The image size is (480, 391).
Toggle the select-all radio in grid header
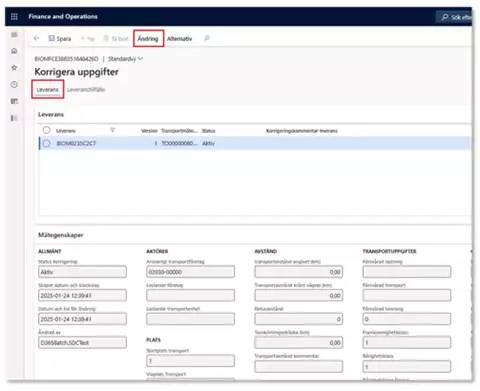coord(46,130)
